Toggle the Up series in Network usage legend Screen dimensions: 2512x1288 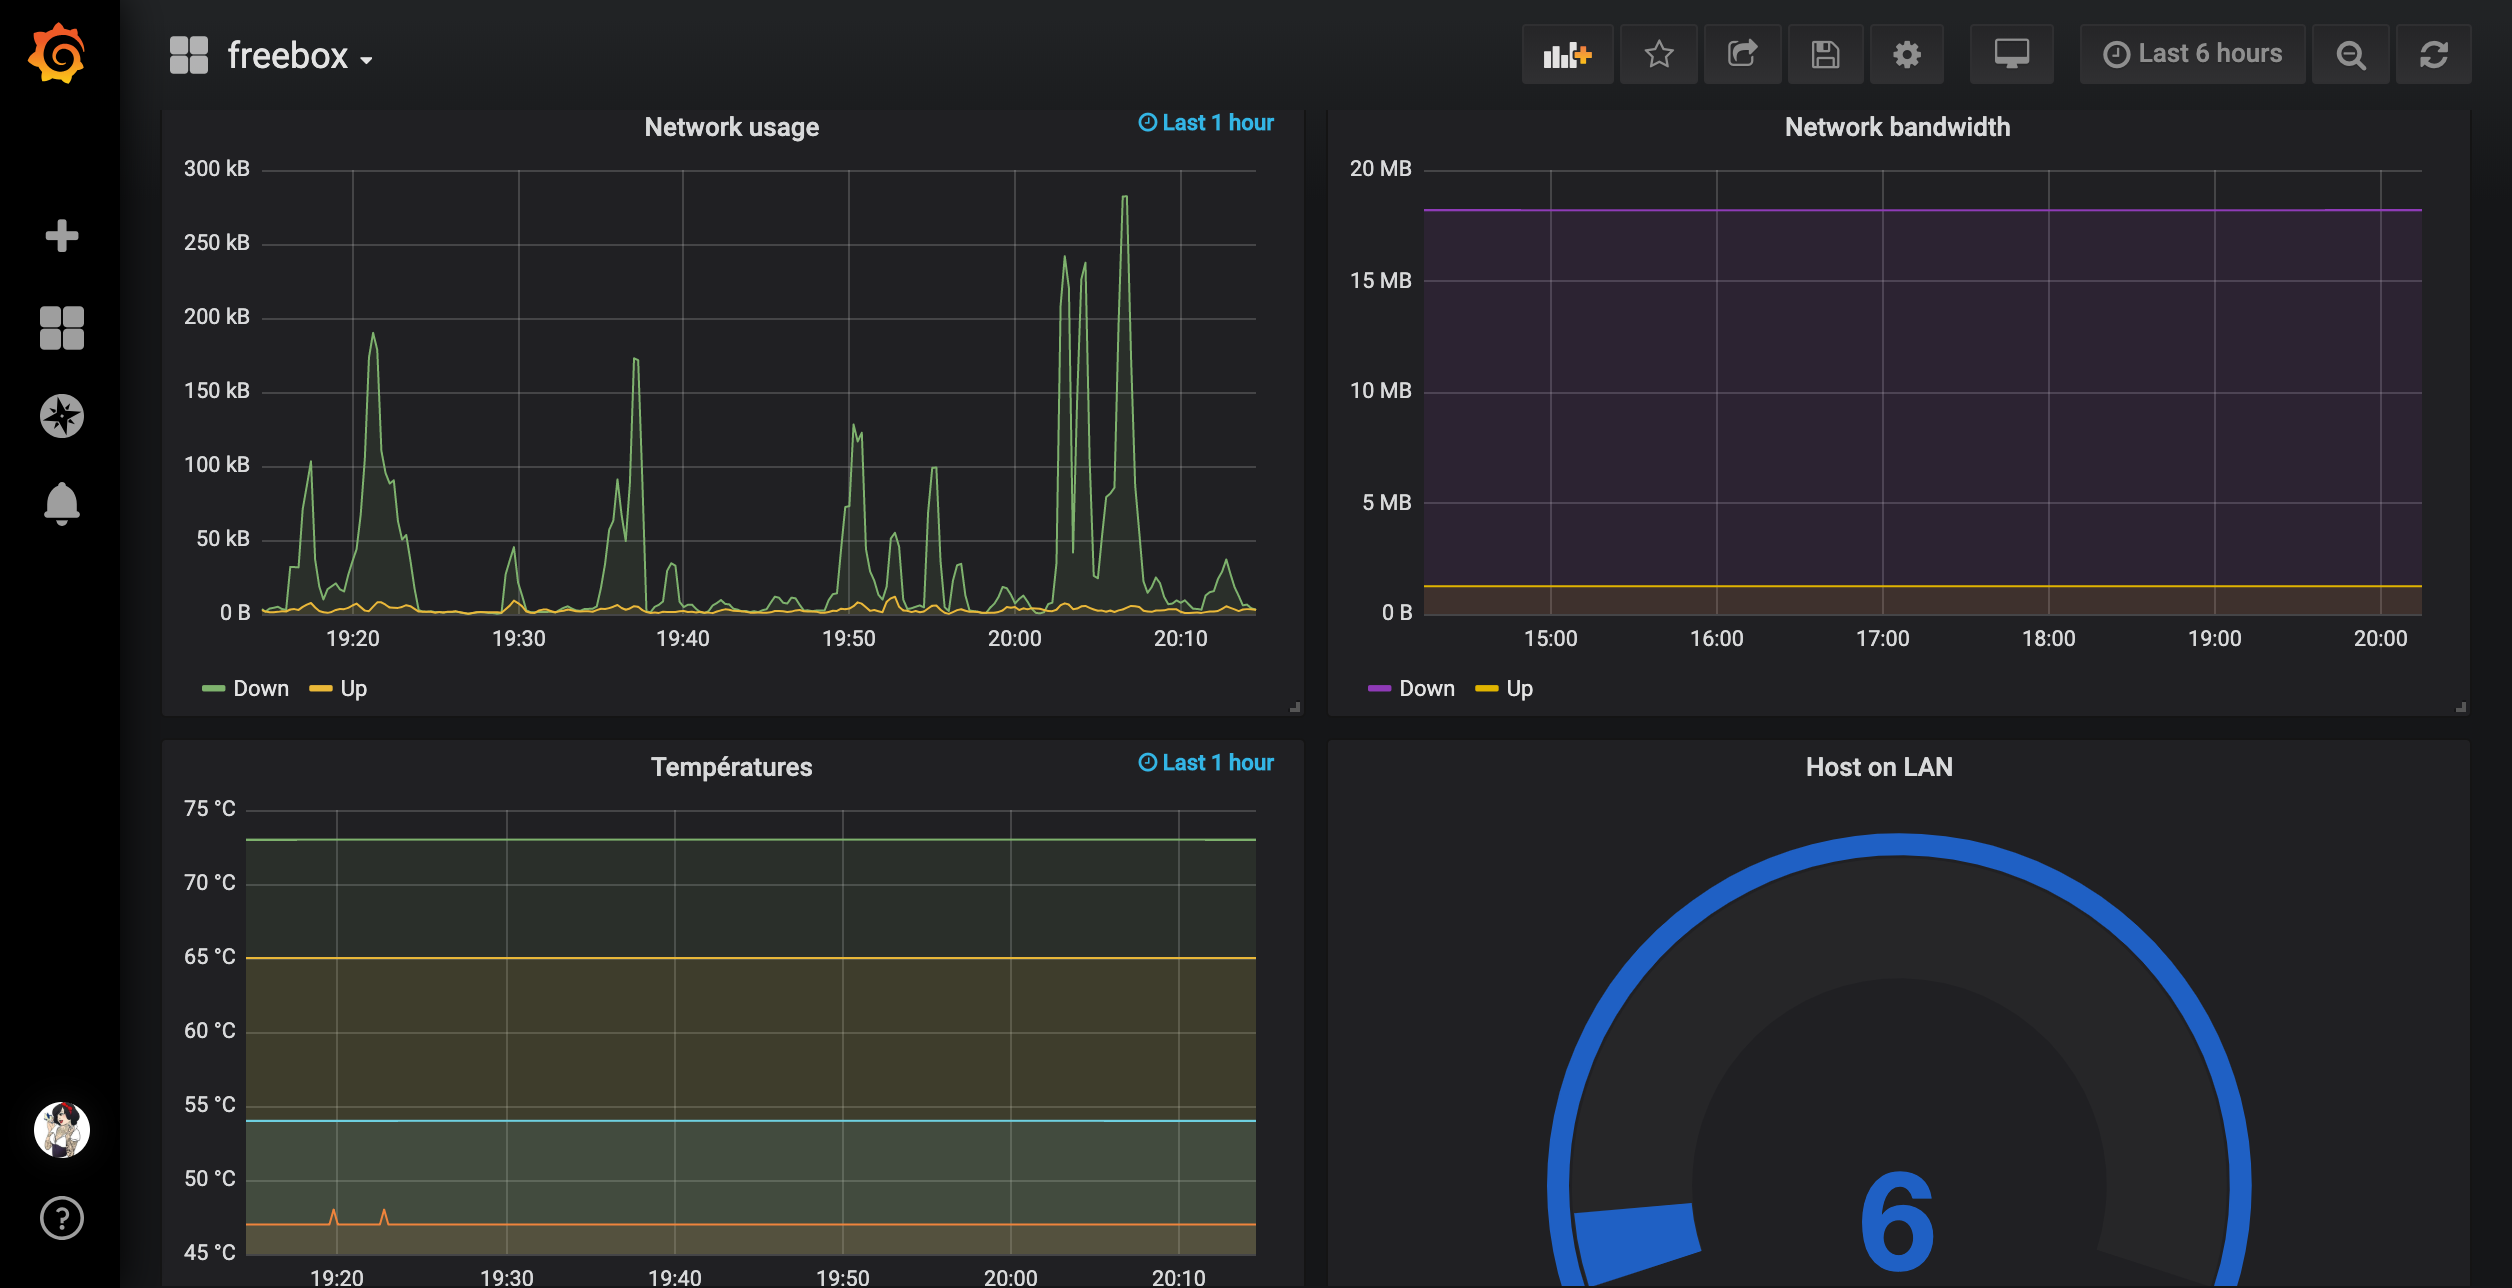(x=354, y=688)
